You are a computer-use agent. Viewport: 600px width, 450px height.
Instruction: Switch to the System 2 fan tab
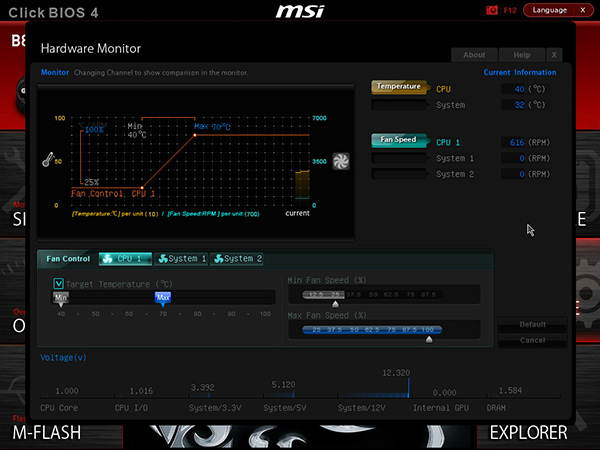(x=237, y=259)
